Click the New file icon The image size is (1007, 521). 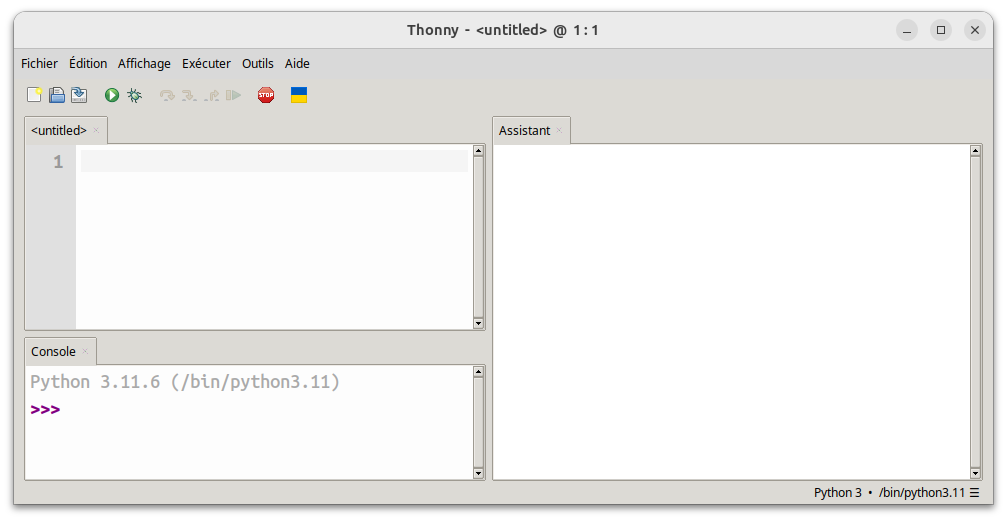tap(34, 95)
